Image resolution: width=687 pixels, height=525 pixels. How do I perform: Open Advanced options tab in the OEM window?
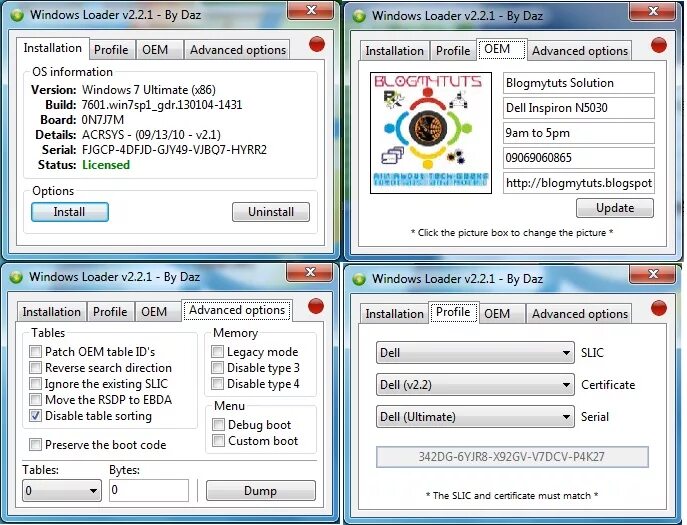click(x=580, y=51)
